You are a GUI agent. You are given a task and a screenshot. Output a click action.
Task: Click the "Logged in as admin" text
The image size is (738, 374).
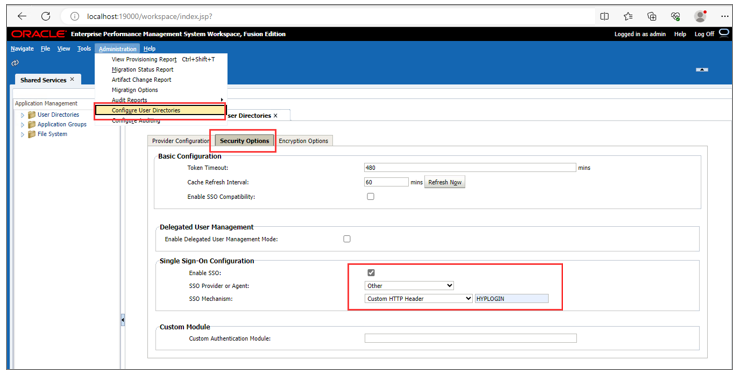pyautogui.click(x=640, y=34)
